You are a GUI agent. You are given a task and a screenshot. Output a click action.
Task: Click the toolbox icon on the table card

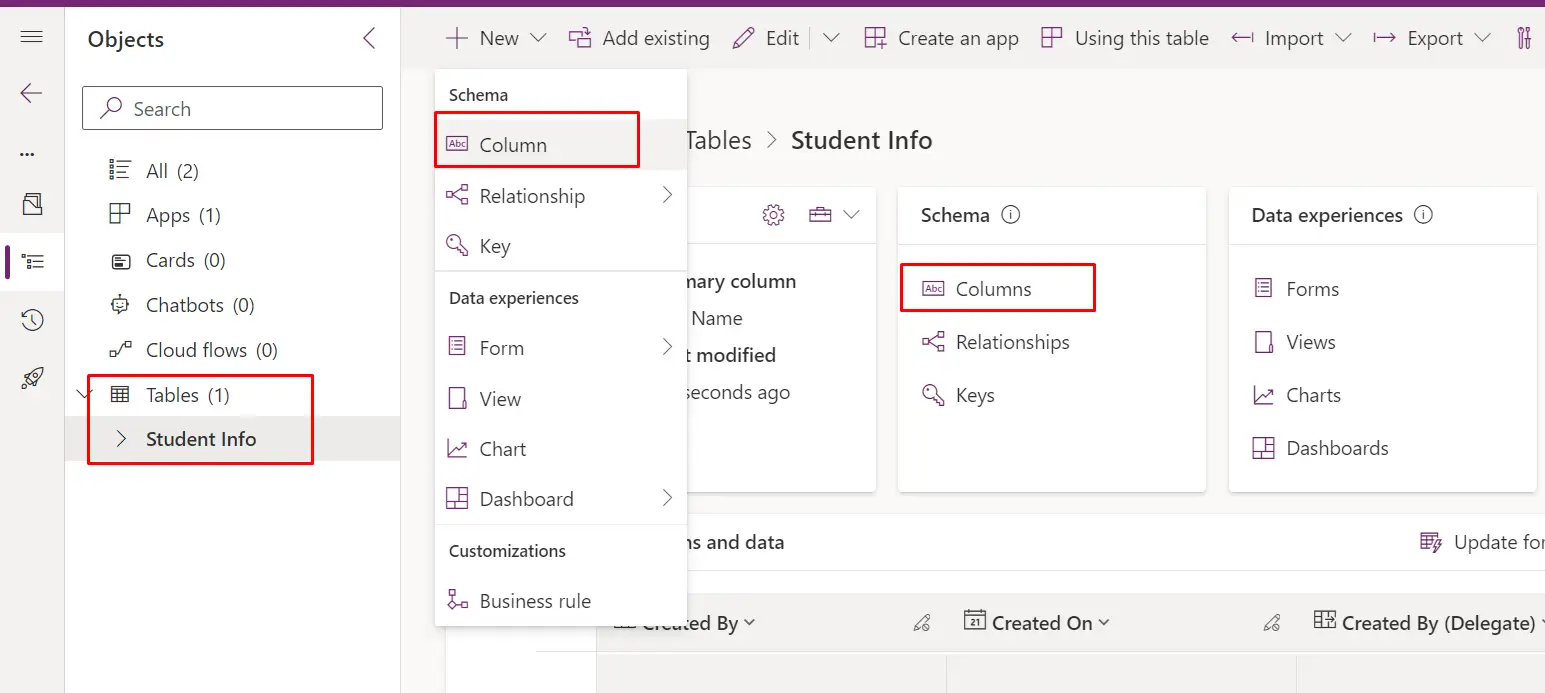click(x=821, y=214)
